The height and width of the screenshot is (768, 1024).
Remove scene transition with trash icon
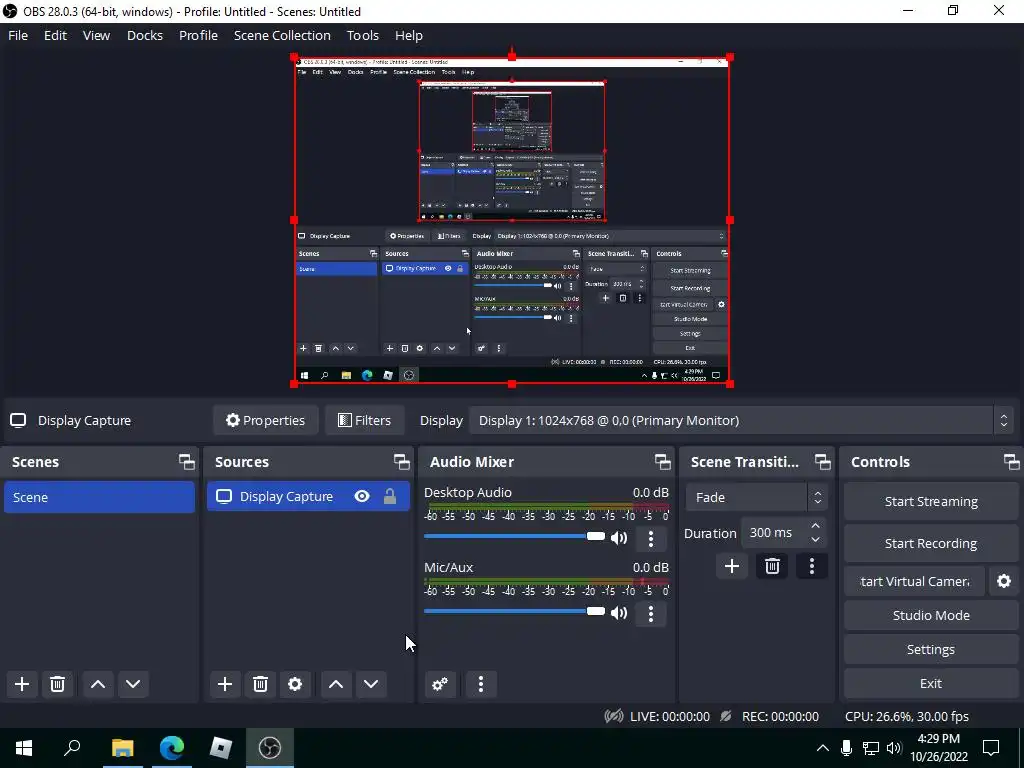pyautogui.click(x=772, y=566)
